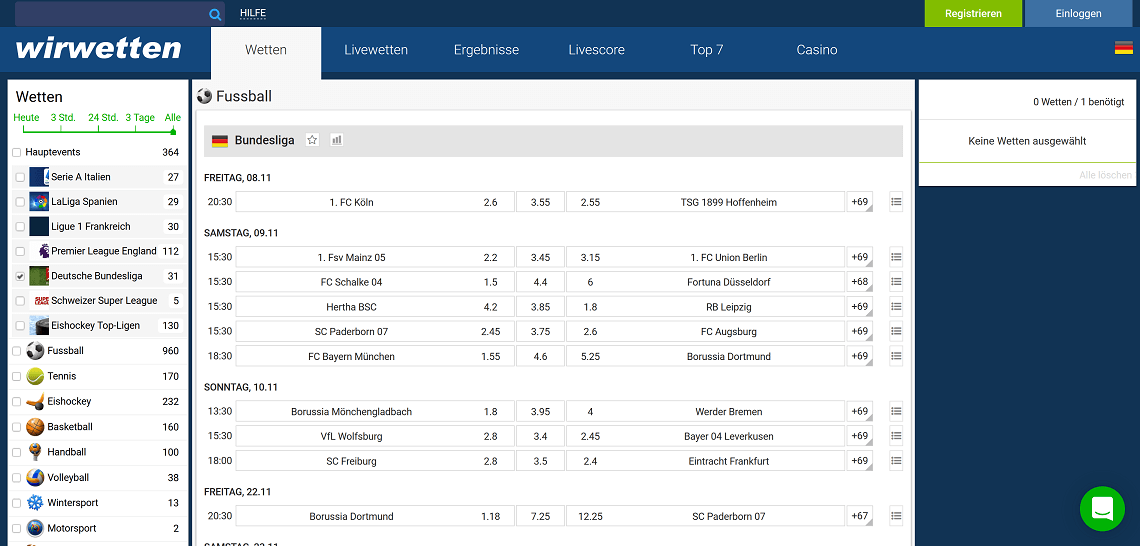The width and height of the screenshot is (1140, 546).
Task: Switch to the Wetten tab
Action: point(266,50)
